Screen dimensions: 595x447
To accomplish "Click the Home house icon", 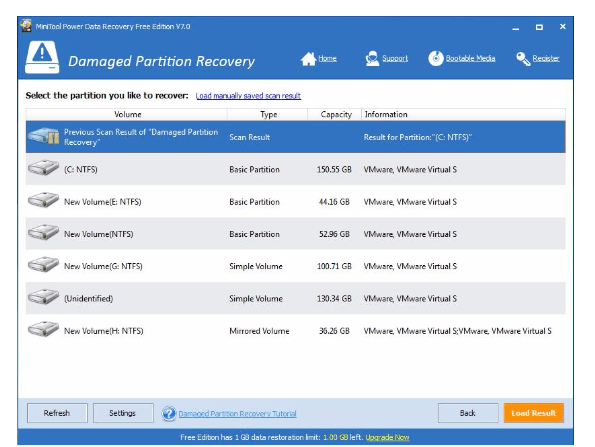I will click(308, 58).
